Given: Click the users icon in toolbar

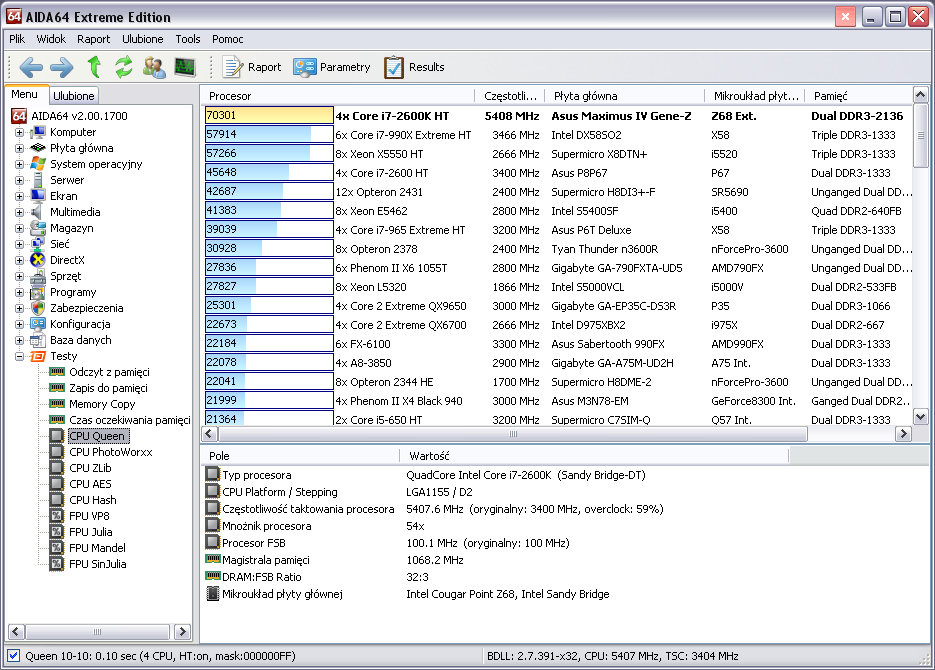Looking at the screenshot, I should click(x=154, y=67).
